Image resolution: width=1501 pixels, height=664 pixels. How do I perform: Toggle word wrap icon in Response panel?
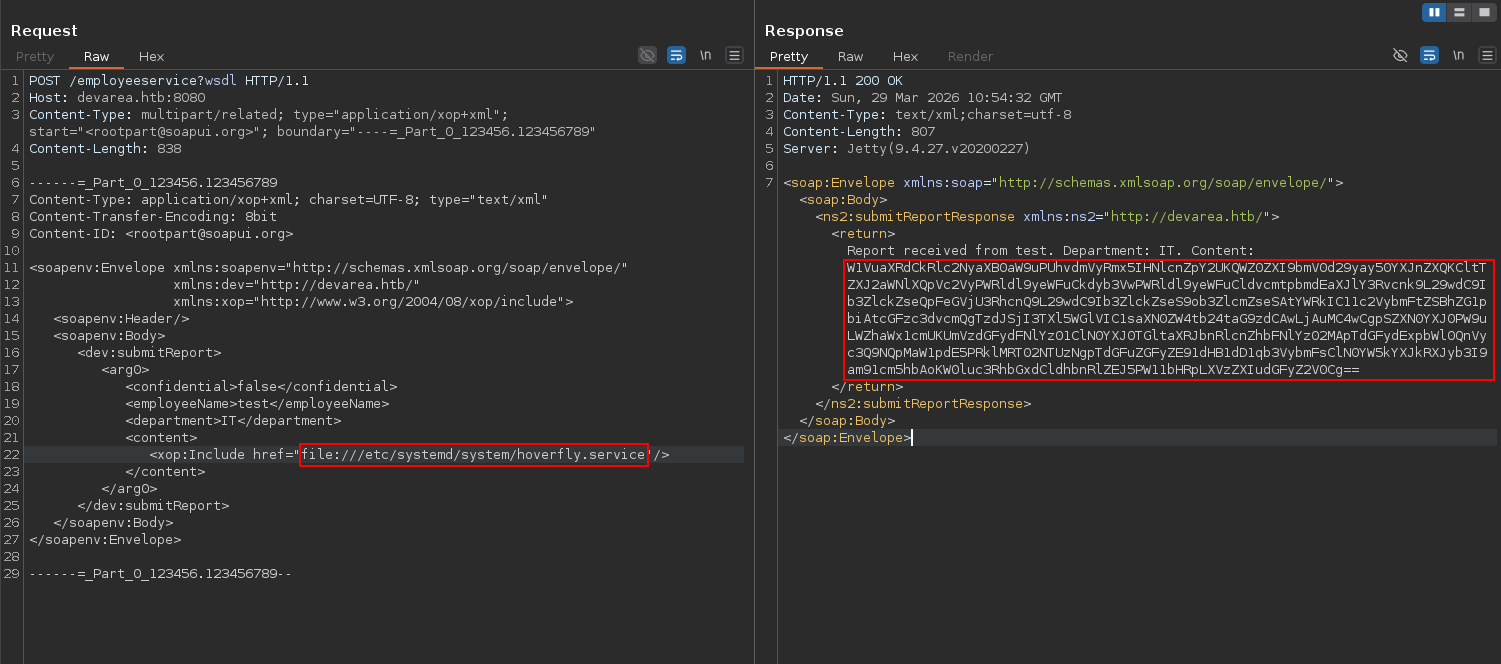(1429, 55)
